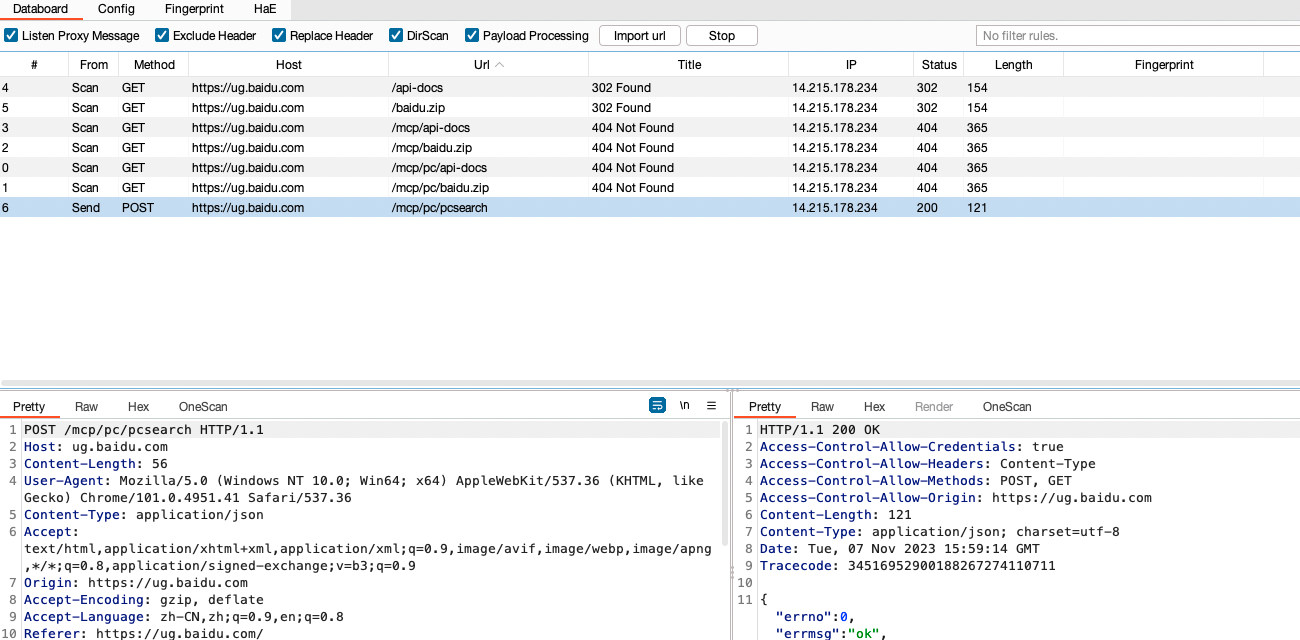Select the row with Url /baidu.zip
The image size is (1300, 640).
(x=650, y=107)
